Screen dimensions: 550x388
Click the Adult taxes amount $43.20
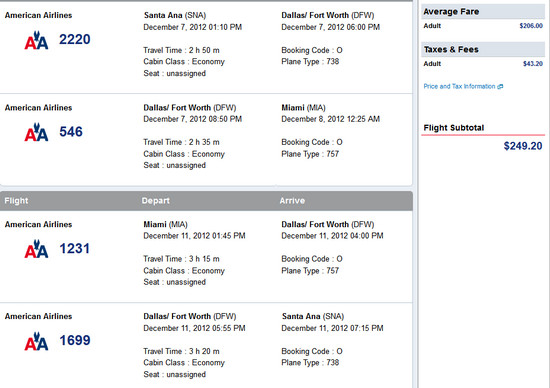533,63
